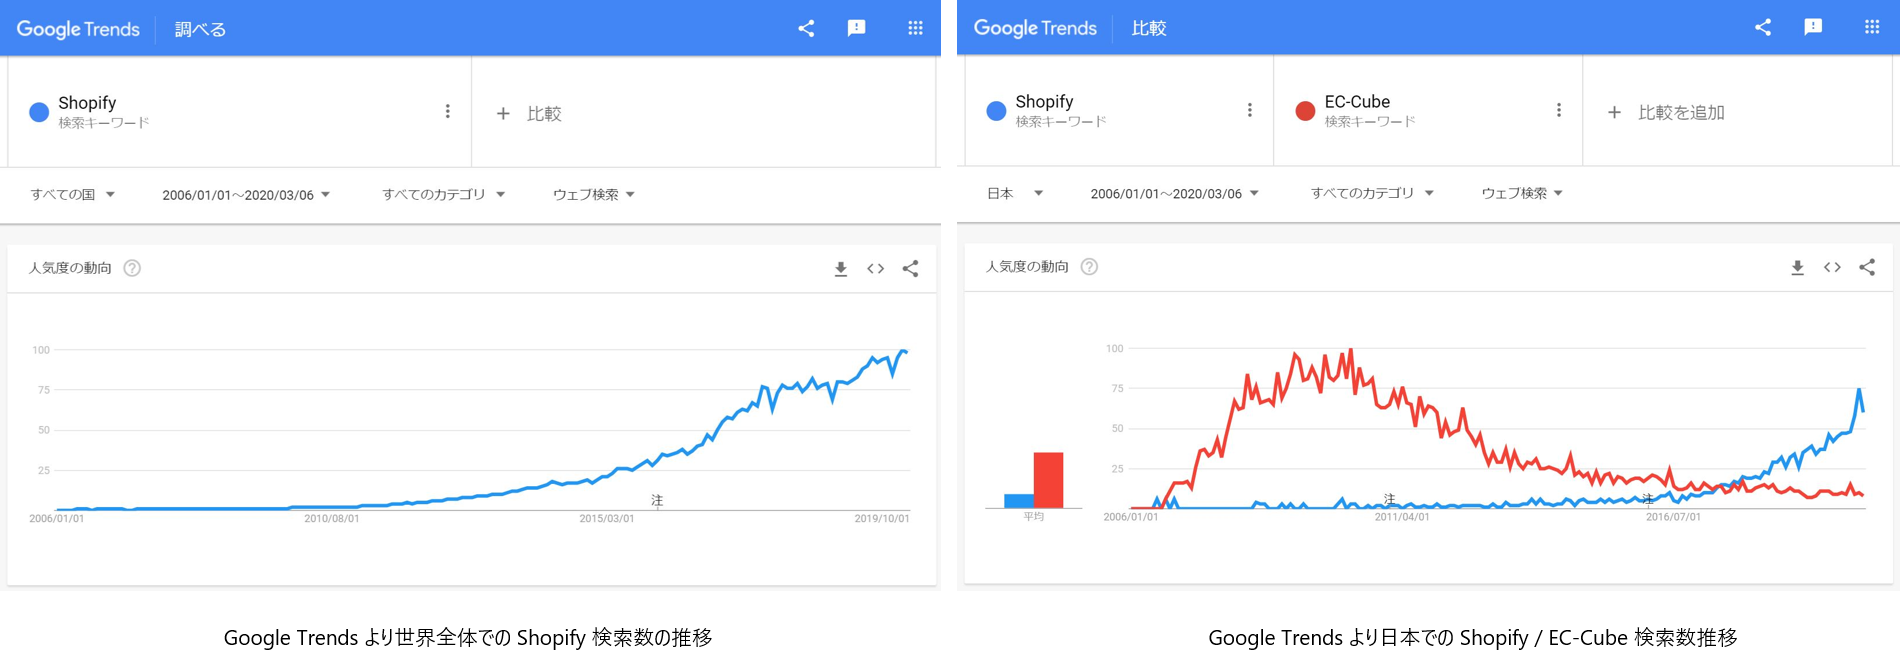Open left すべてのカテゴリ category dropdown
The width and height of the screenshot is (1900, 663).
click(x=443, y=194)
